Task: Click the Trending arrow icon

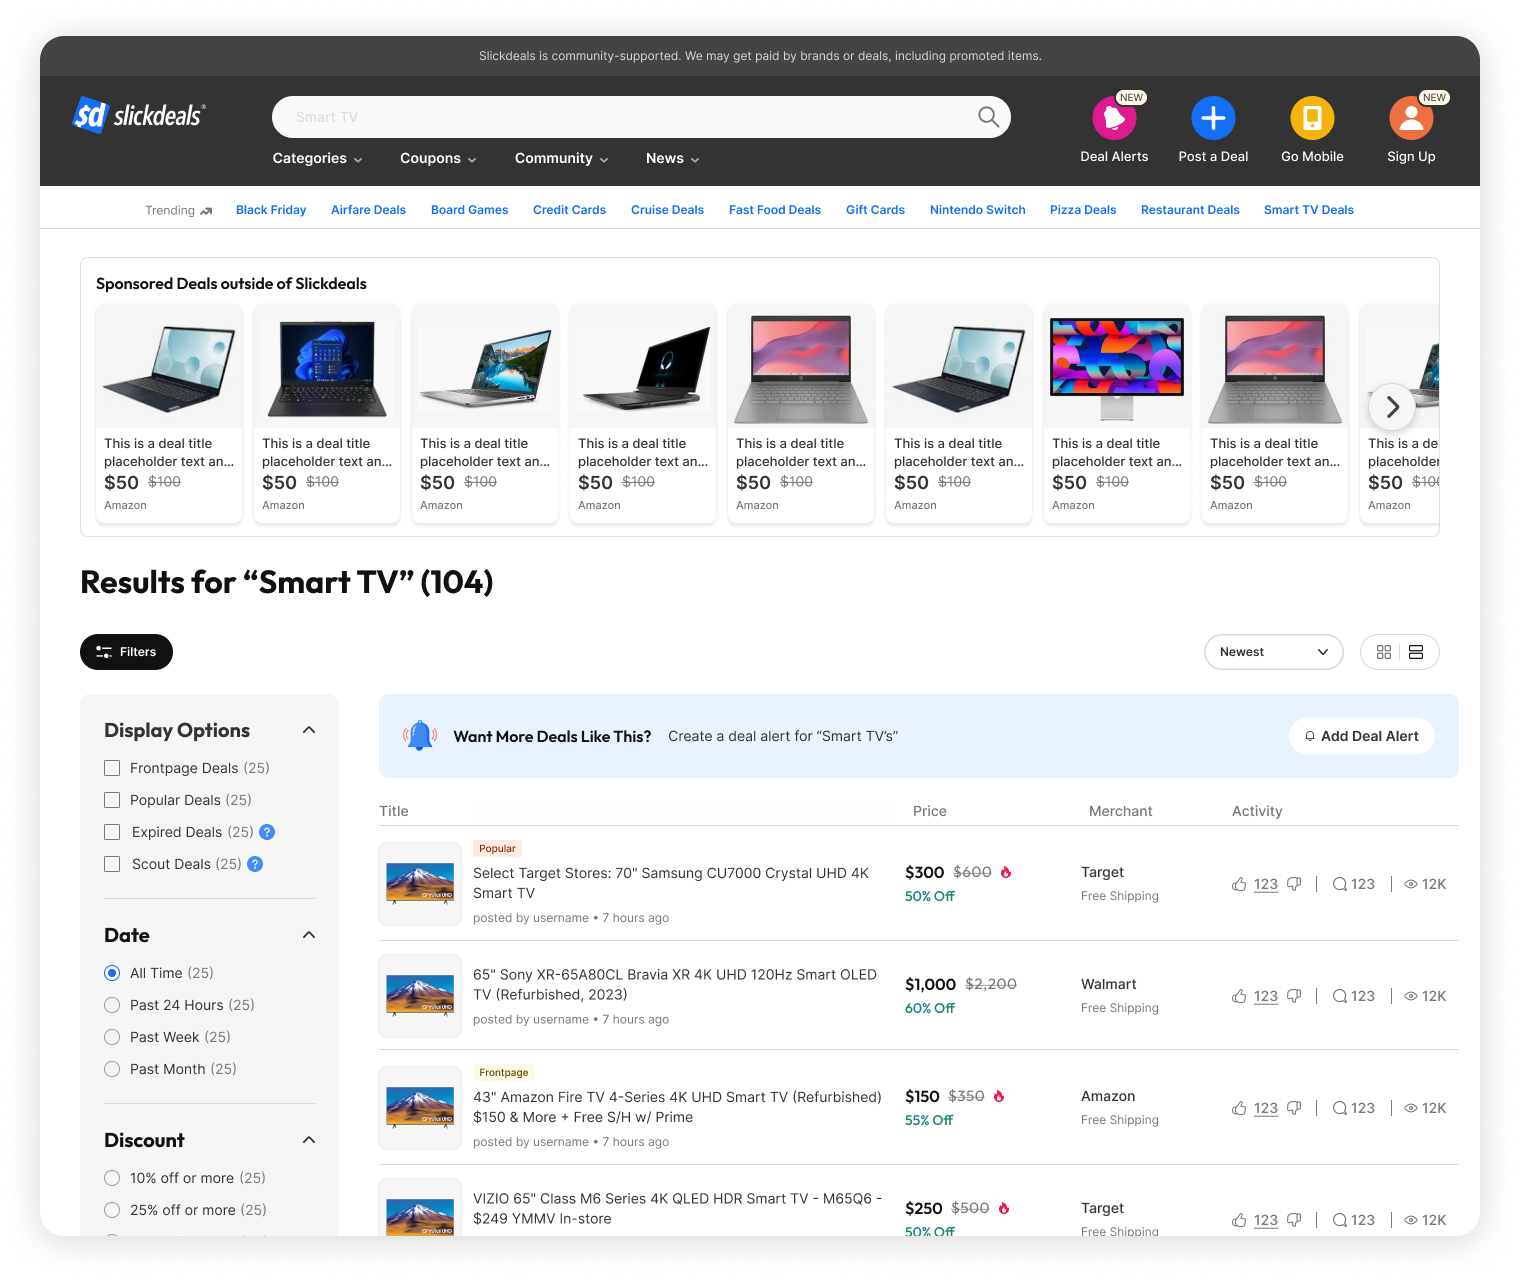Action: (x=206, y=211)
